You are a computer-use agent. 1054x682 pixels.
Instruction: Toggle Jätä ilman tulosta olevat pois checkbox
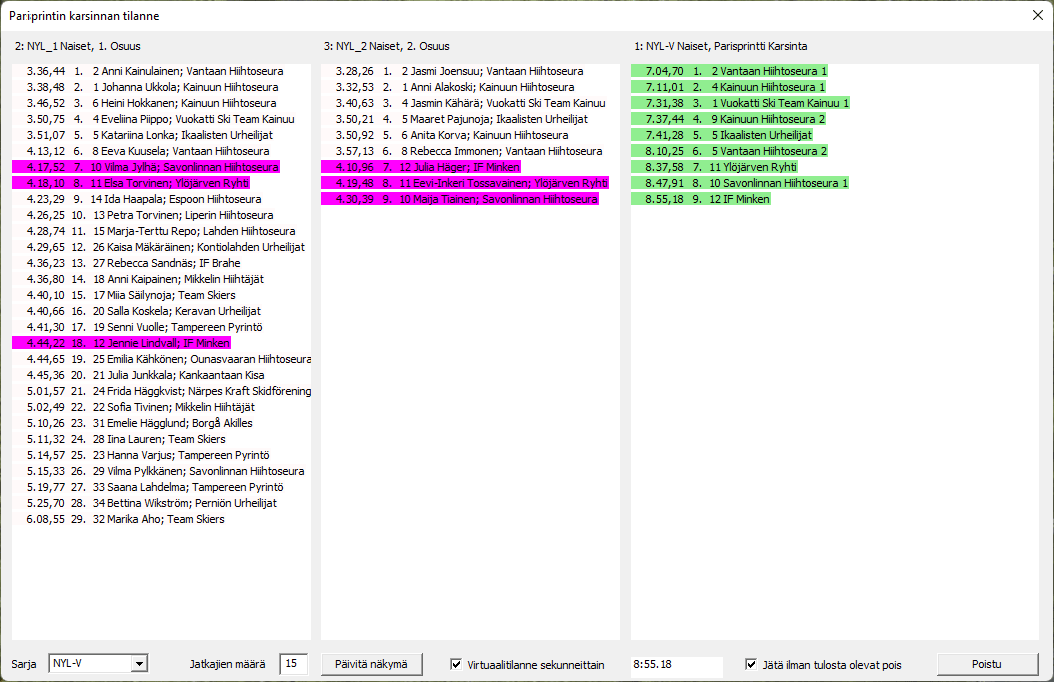click(752, 664)
